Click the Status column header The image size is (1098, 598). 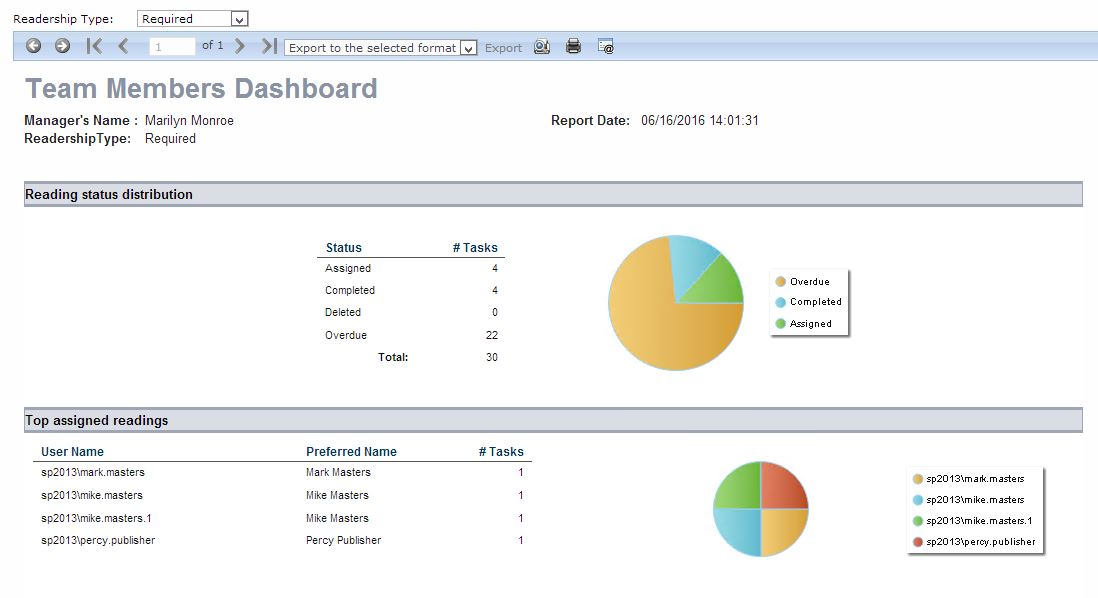[x=344, y=248]
